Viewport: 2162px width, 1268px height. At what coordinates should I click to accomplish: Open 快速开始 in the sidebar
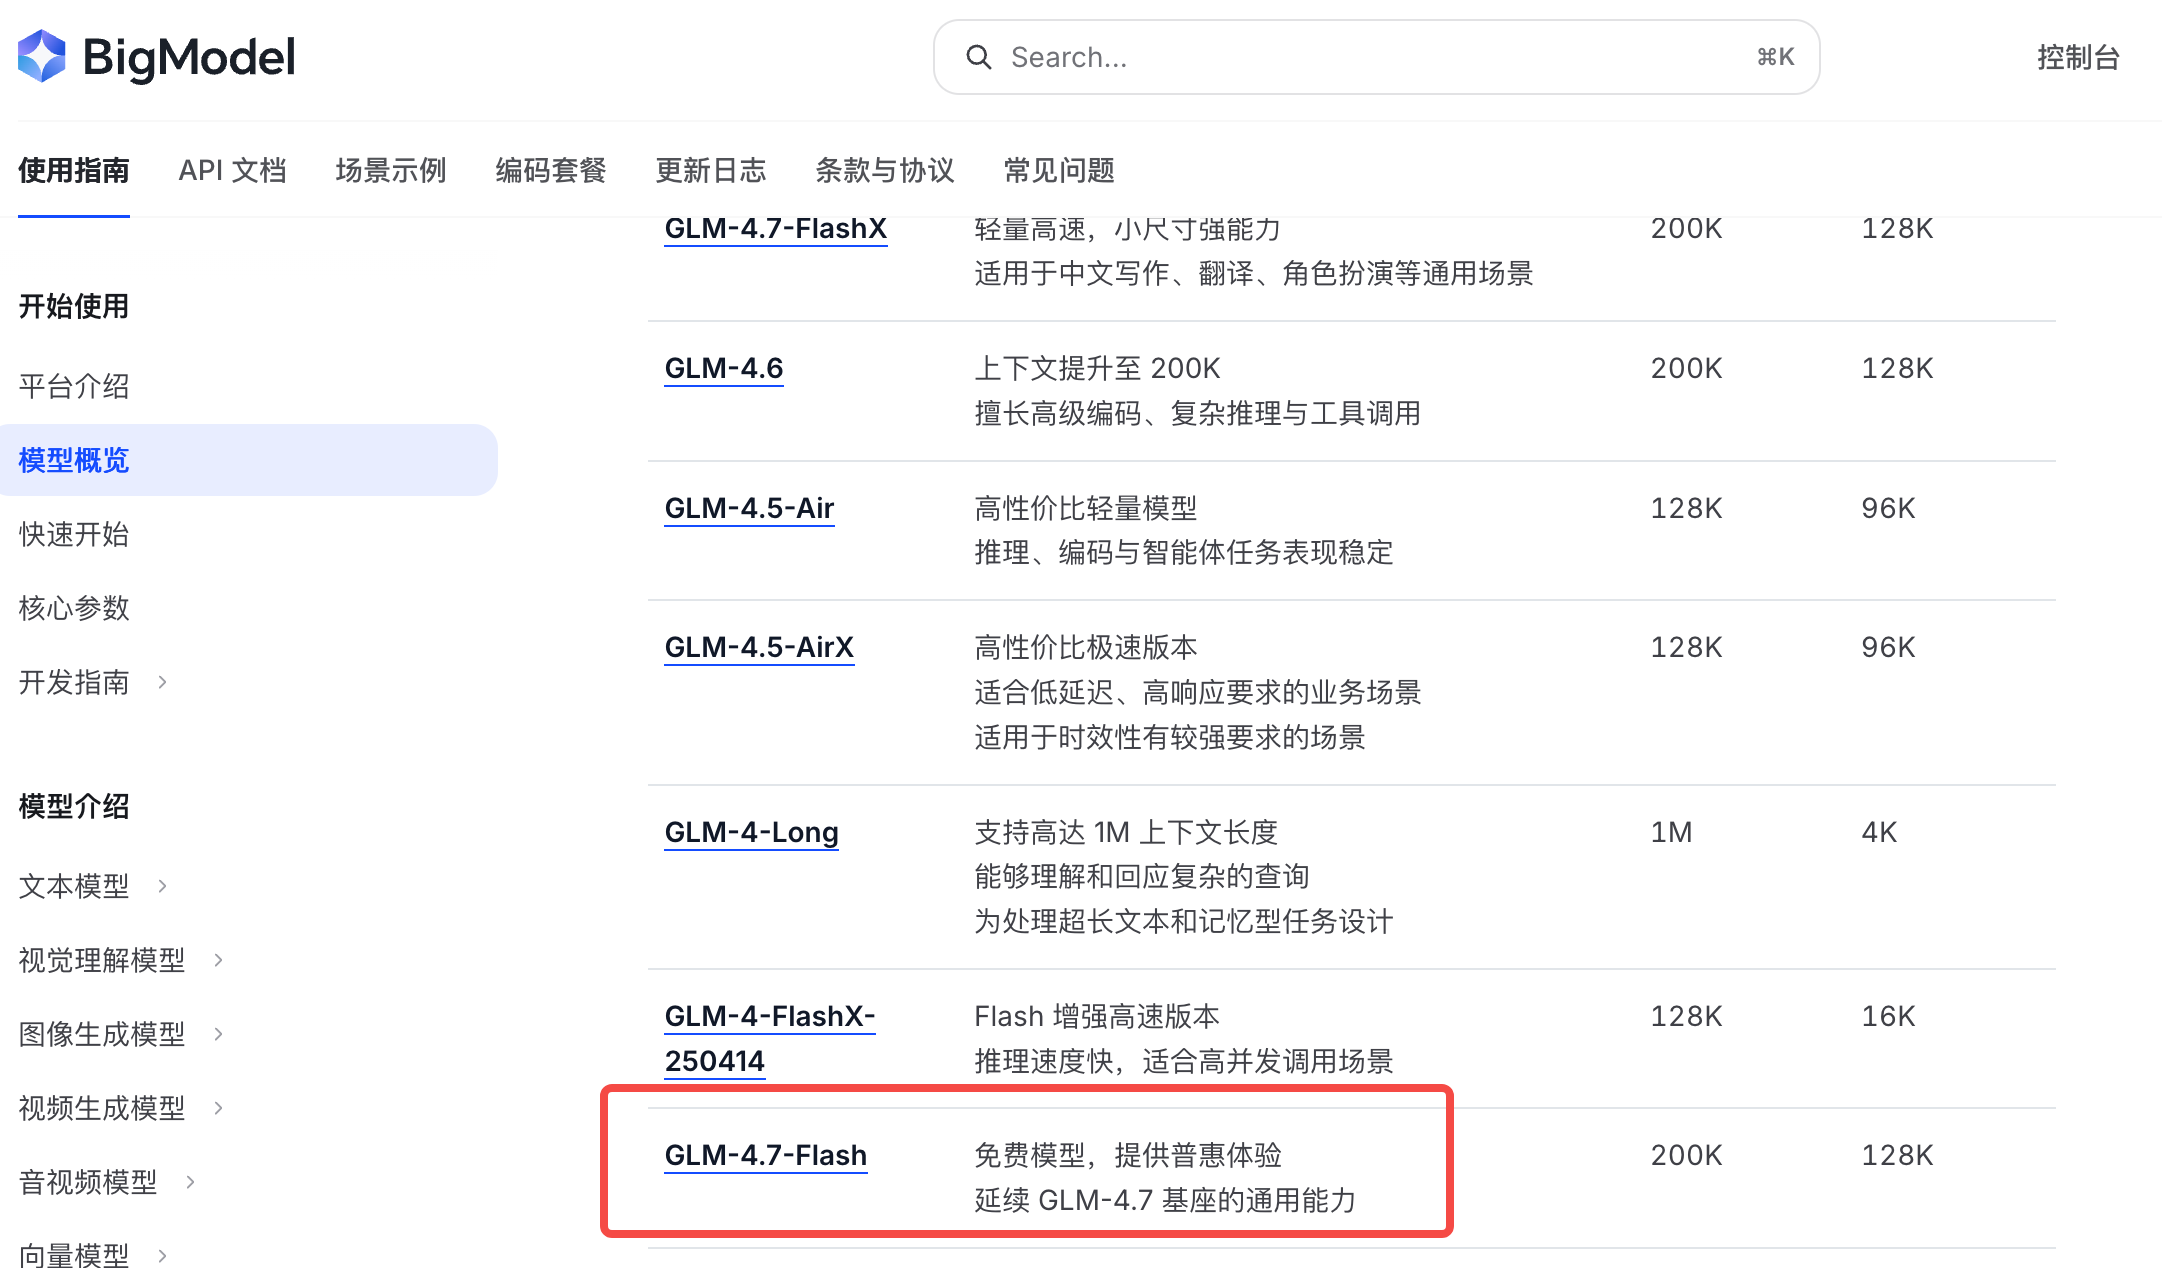click(x=74, y=534)
